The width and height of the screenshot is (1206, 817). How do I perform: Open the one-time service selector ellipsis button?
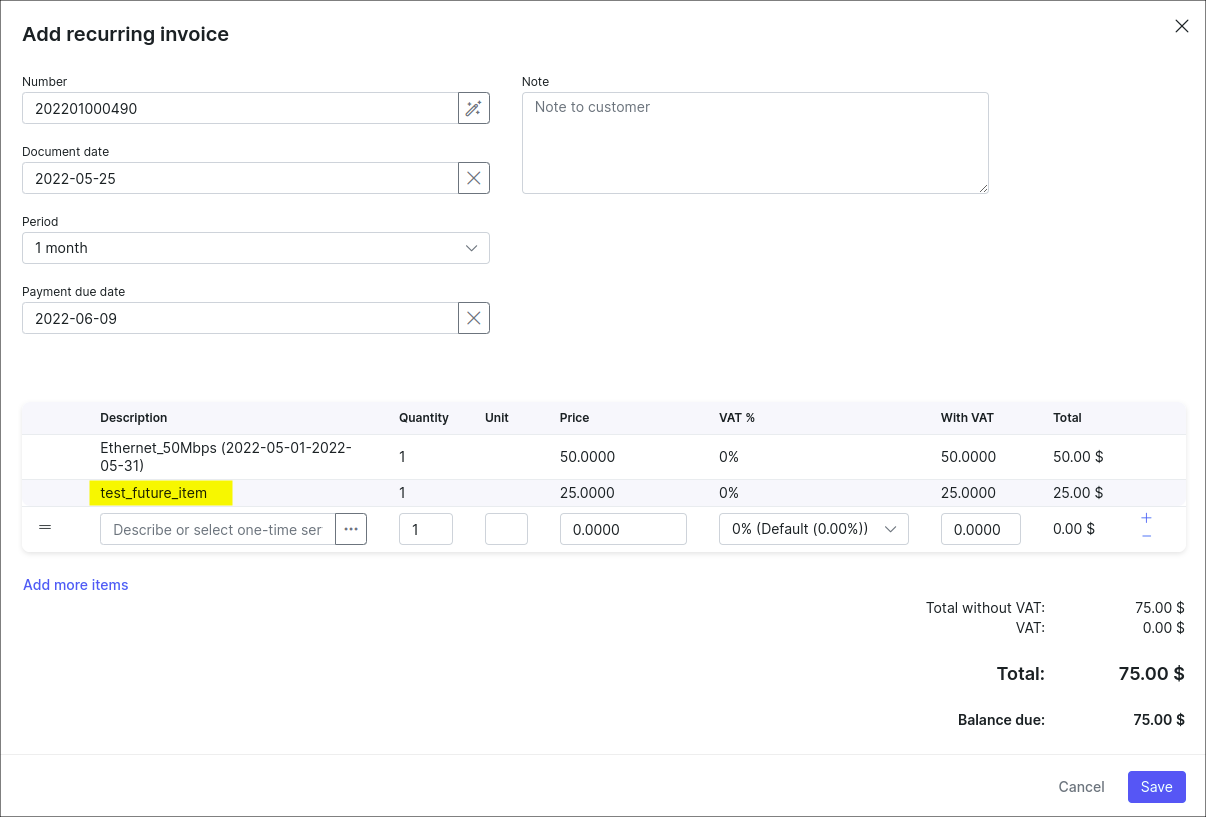pos(351,529)
